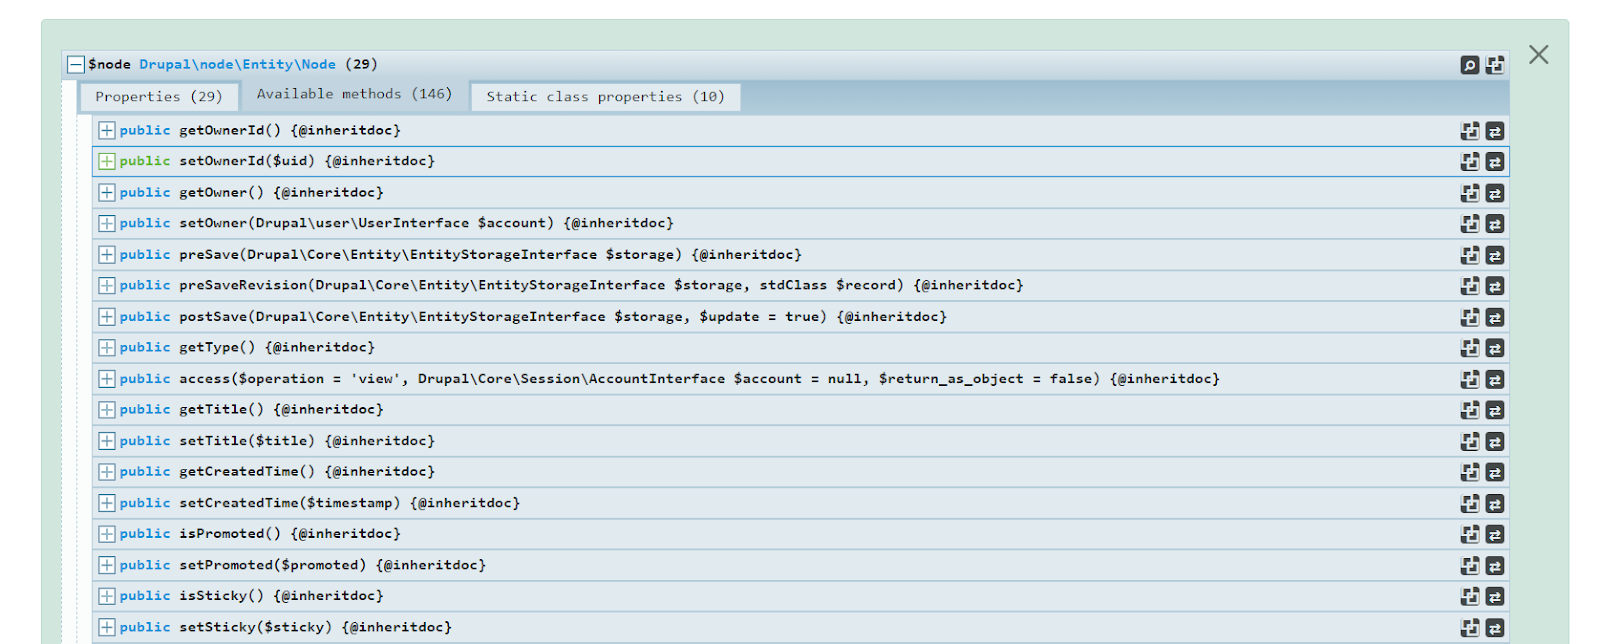The width and height of the screenshot is (1600, 644).
Task: Show access path for postSave() row
Action: click(1495, 317)
